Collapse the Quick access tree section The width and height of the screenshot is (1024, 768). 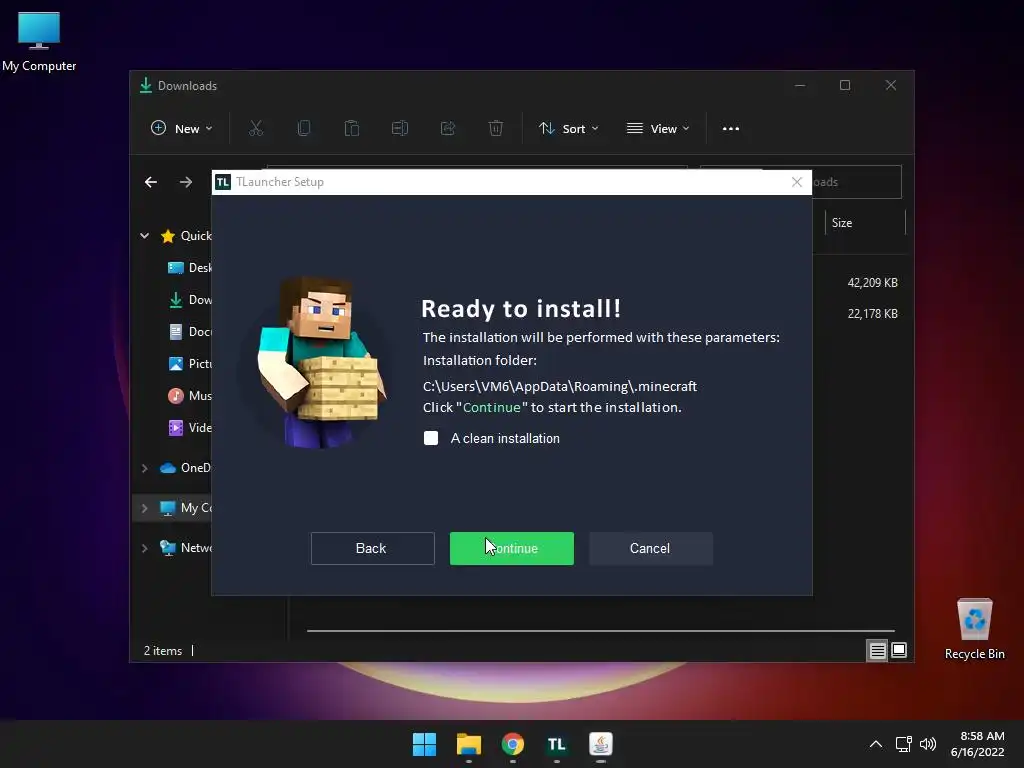tap(144, 236)
